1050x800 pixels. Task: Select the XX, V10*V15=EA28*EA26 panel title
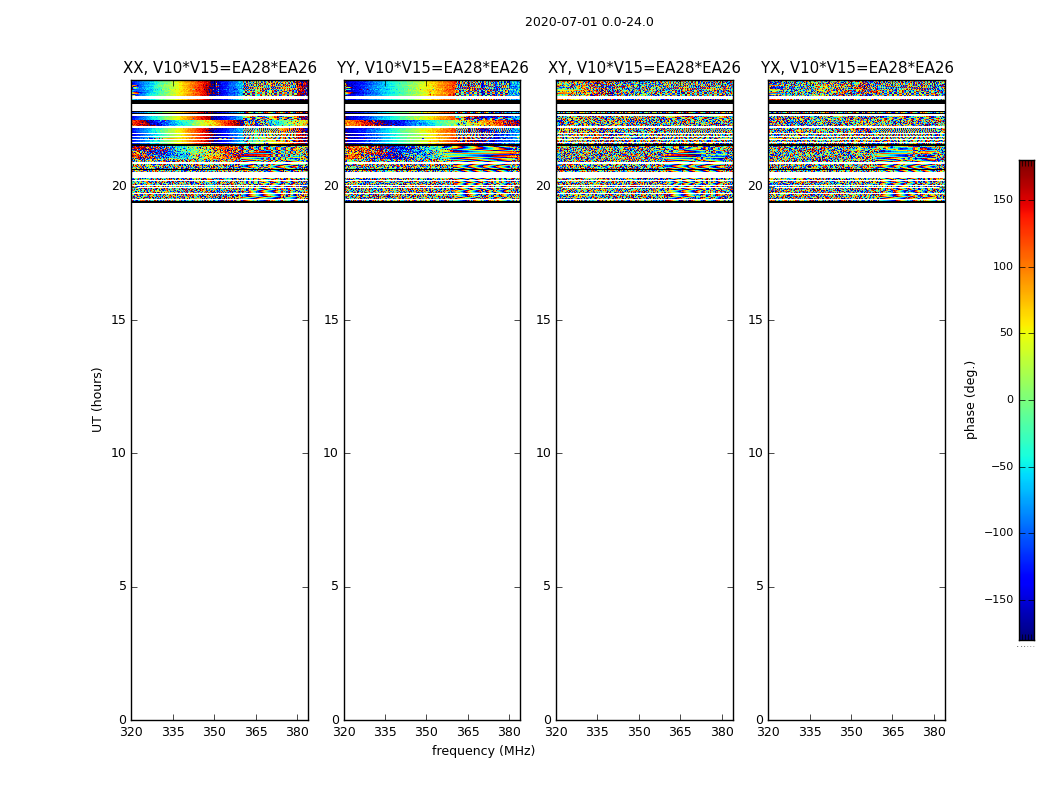[x=220, y=68]
